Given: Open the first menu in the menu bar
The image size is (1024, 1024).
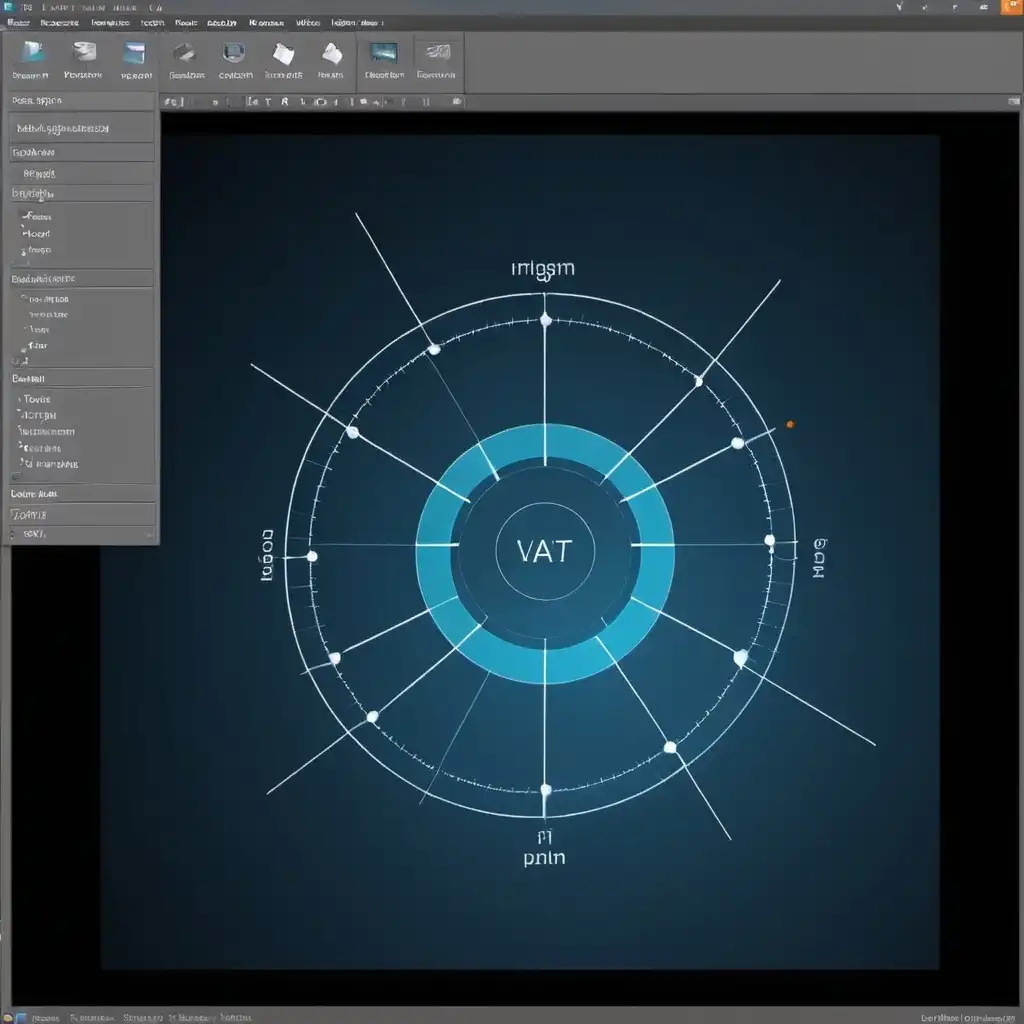Looking at the screenshot, I should point(18,23).
